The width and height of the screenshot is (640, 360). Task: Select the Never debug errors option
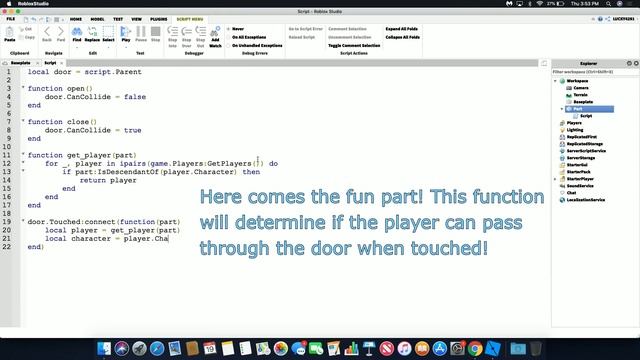236,29
